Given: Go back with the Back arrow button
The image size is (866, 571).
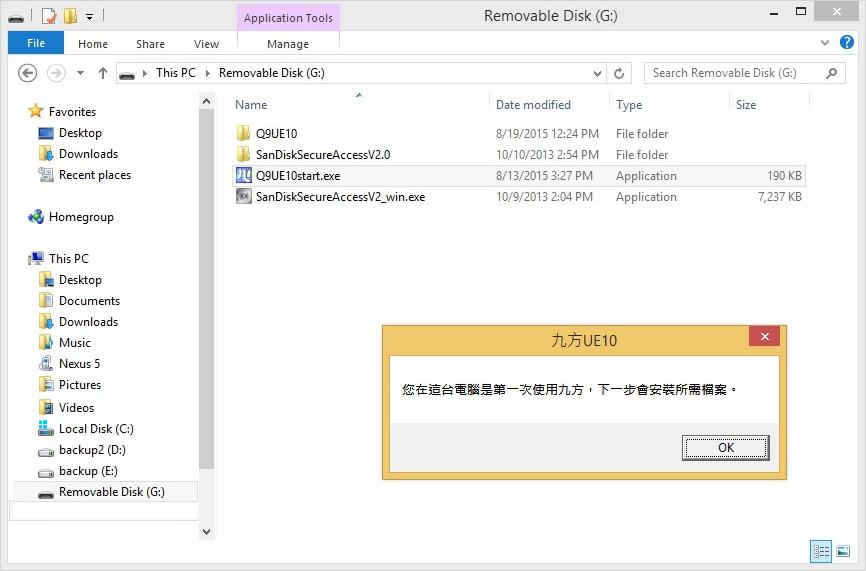Looking at the screenshot, I should click(28, 73).
